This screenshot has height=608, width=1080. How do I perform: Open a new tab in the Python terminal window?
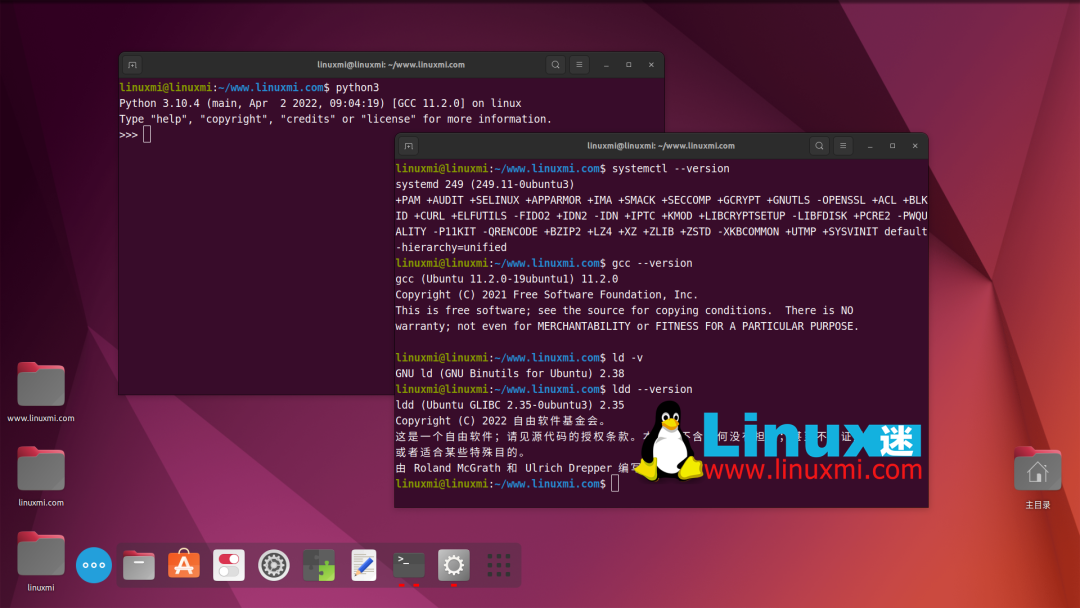tap(132, 64)
